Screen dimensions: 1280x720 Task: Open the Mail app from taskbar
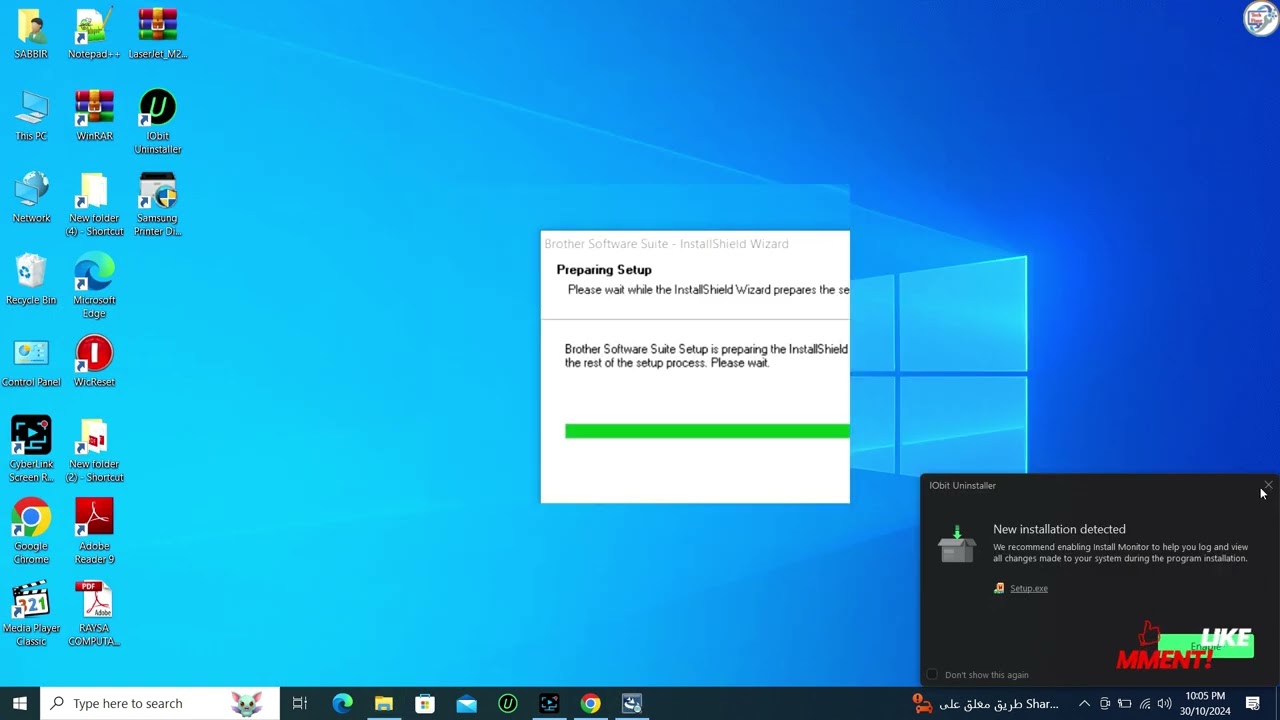coord(466,704)
